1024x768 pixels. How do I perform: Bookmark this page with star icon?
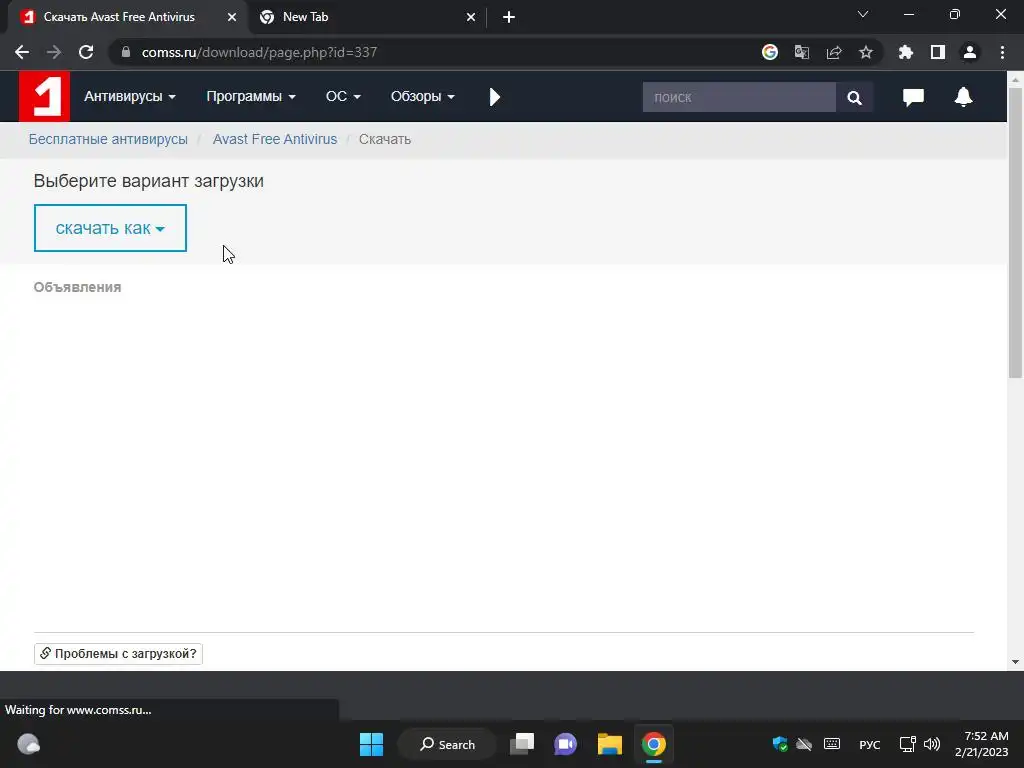(866, 52)
